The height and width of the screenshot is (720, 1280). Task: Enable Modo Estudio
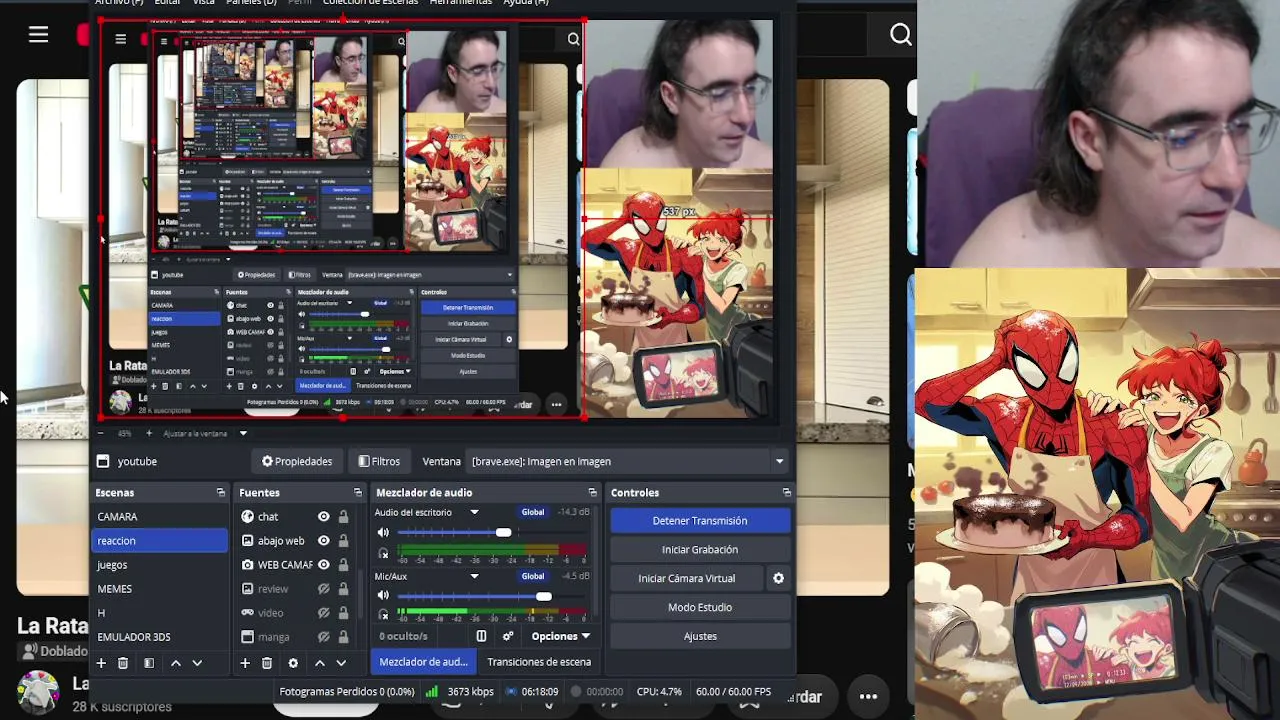pos(700,608)
